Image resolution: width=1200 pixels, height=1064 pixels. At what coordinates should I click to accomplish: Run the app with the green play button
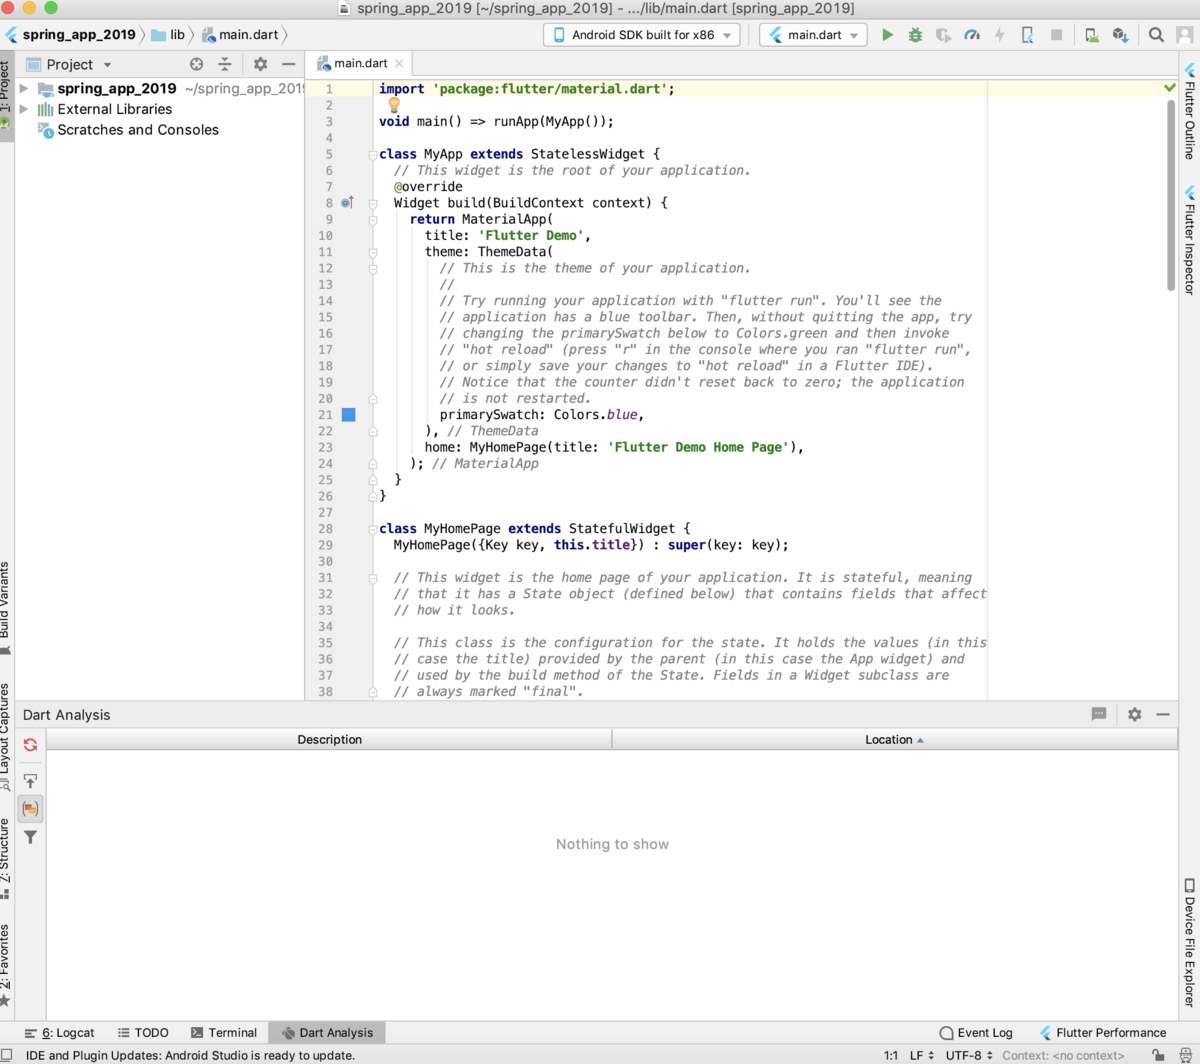point(887,35)
